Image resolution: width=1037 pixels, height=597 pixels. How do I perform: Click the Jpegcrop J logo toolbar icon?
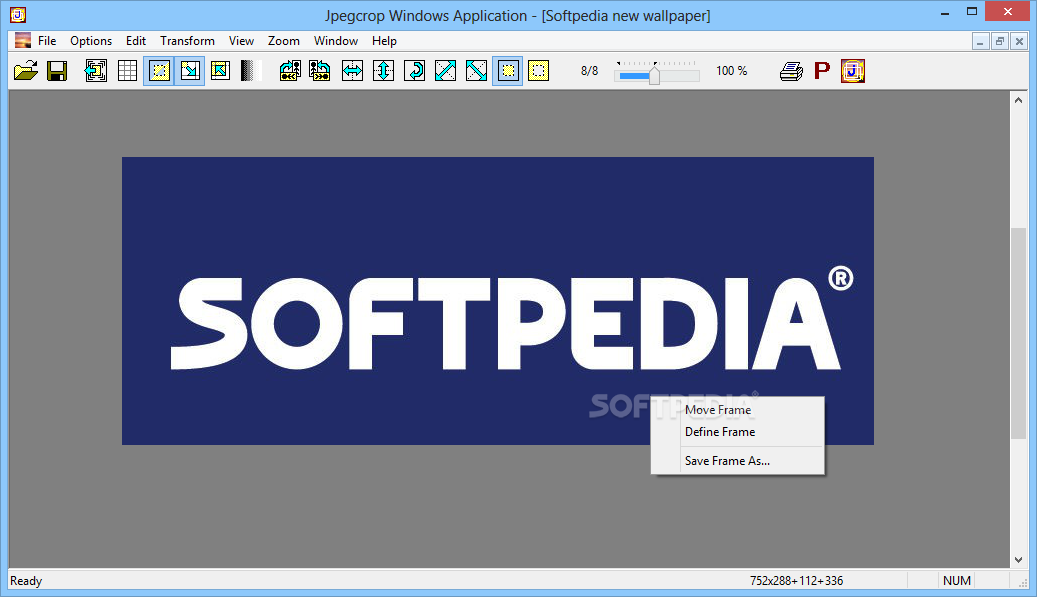click(x=852, y=71)
